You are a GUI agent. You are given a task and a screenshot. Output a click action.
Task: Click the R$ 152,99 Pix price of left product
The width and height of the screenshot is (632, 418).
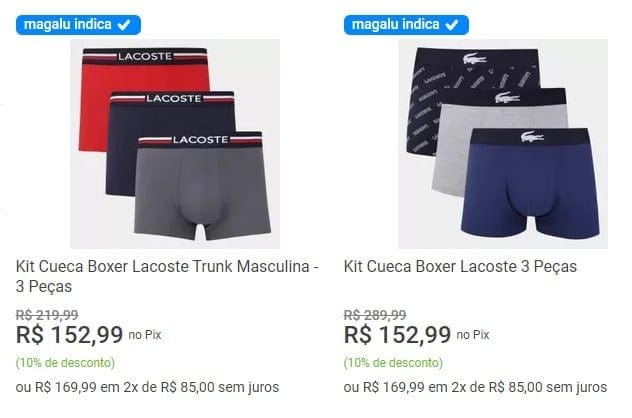[x=69, y=335]
